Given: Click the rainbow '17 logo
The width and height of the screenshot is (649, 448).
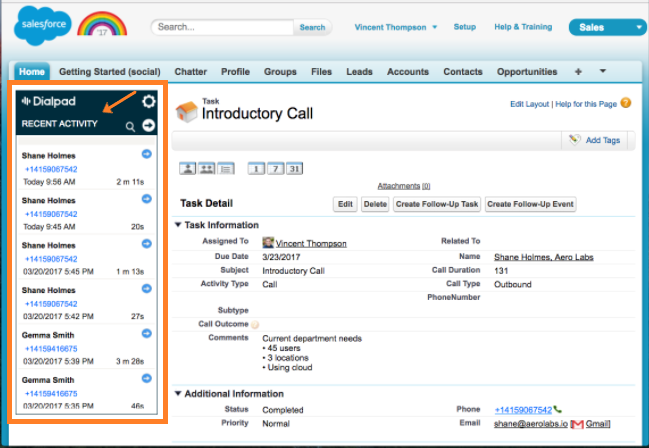Looking at the screenshot, I should point(102,25).
